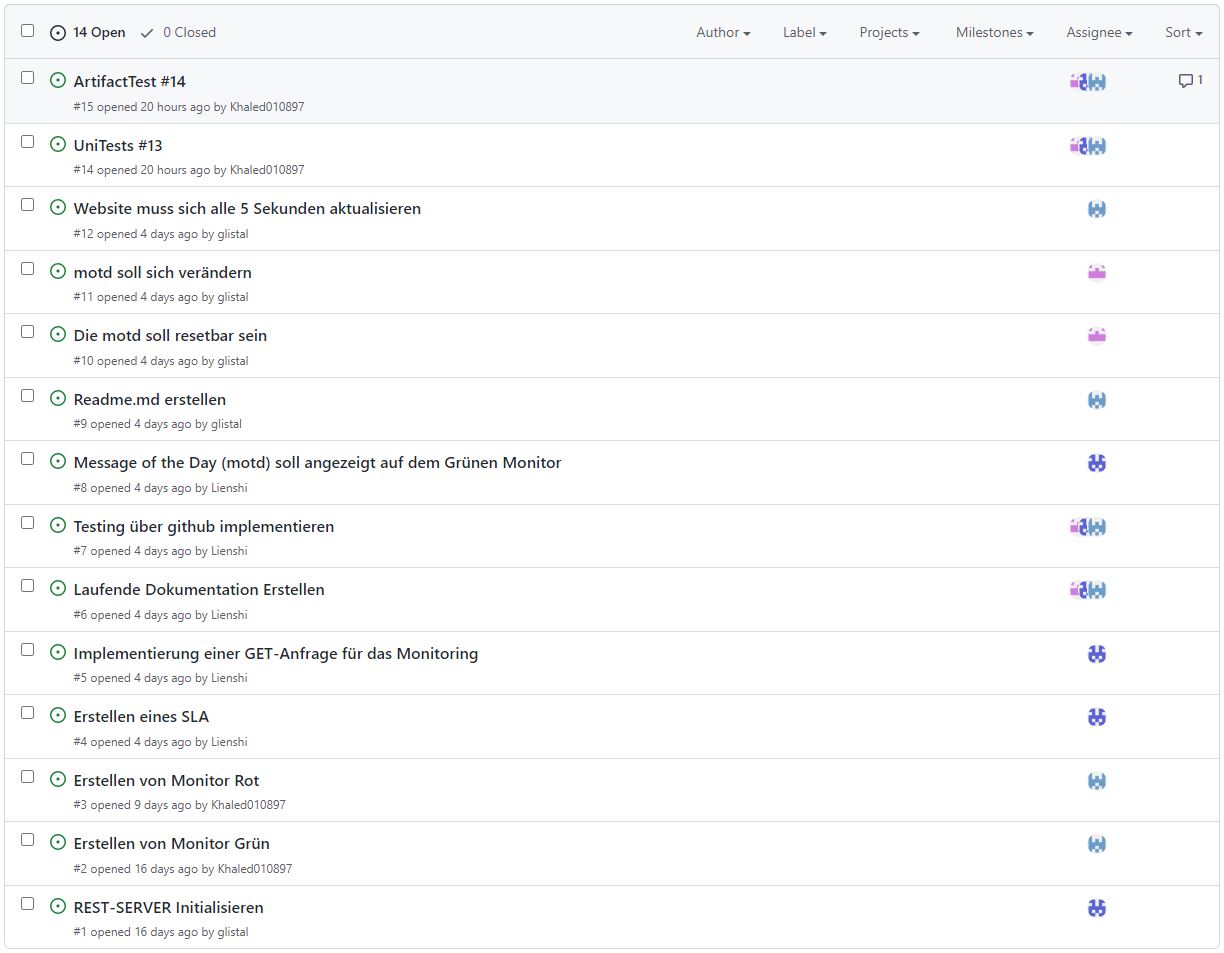
Task: Click author Khaled010897 under Erstellen von Monitor Rot
Action: (248, 805)
